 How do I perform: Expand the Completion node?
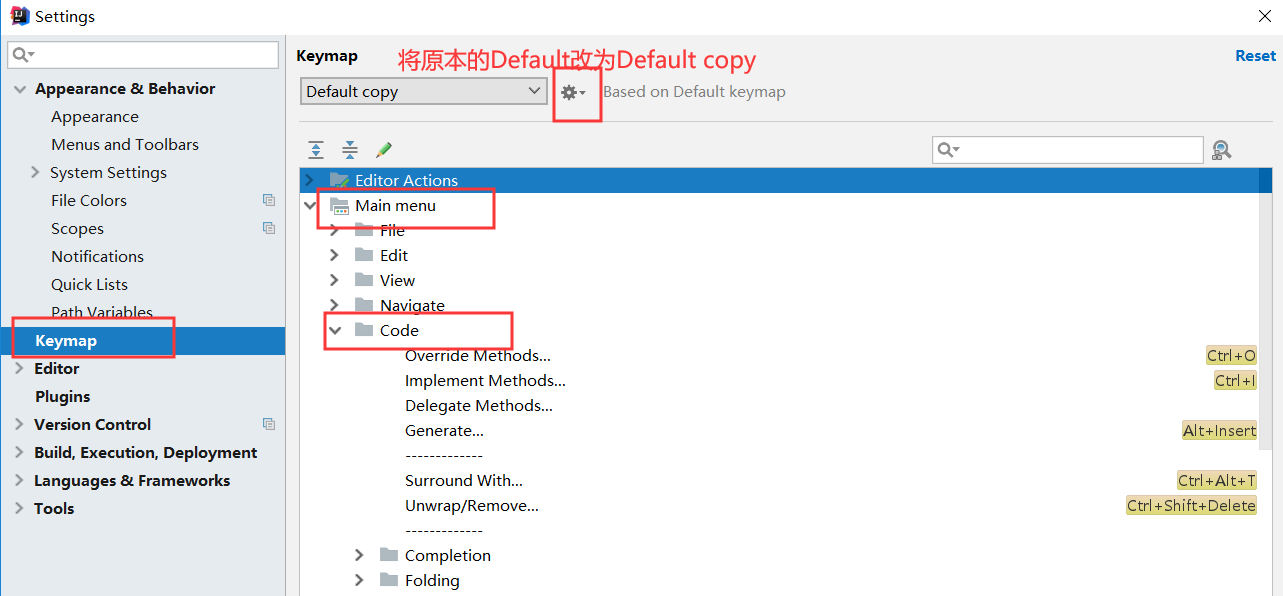pos(360,555)
